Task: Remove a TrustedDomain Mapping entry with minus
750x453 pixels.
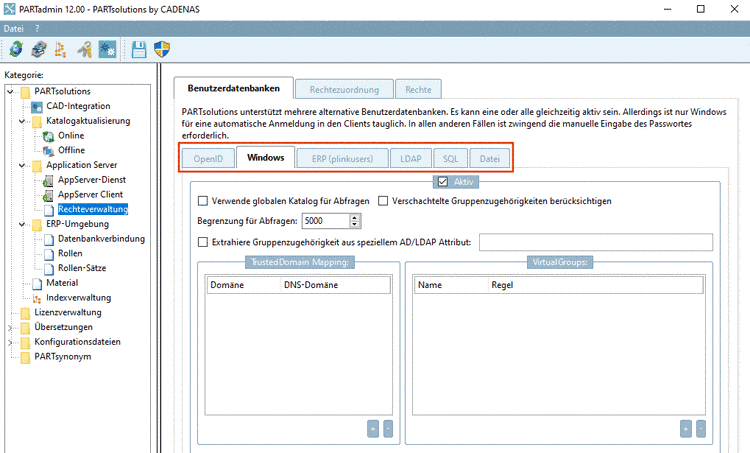Action: pos(388,429)
